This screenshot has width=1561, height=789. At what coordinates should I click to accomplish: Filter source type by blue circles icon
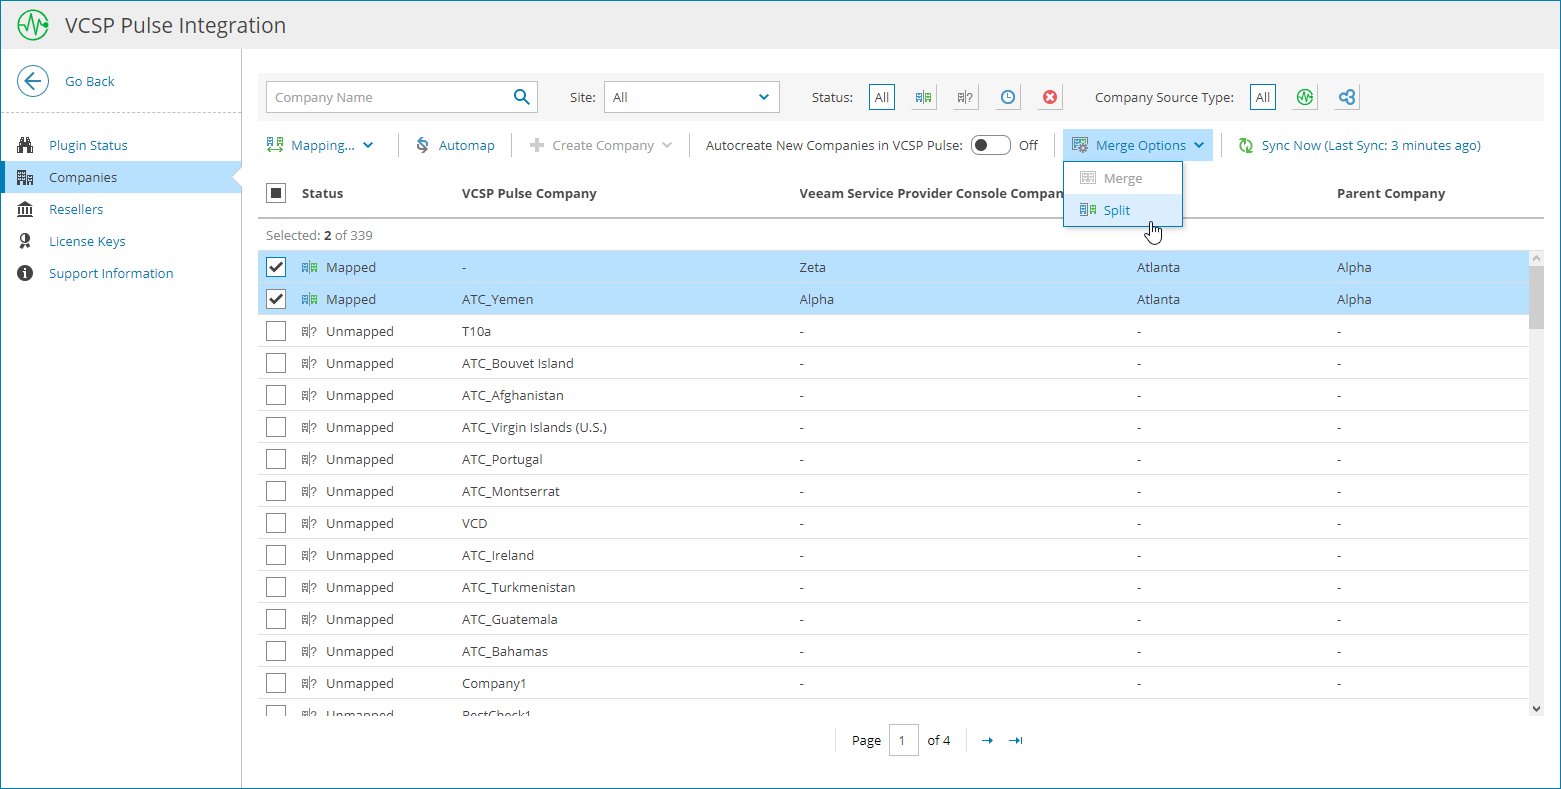pos(1347,97)
